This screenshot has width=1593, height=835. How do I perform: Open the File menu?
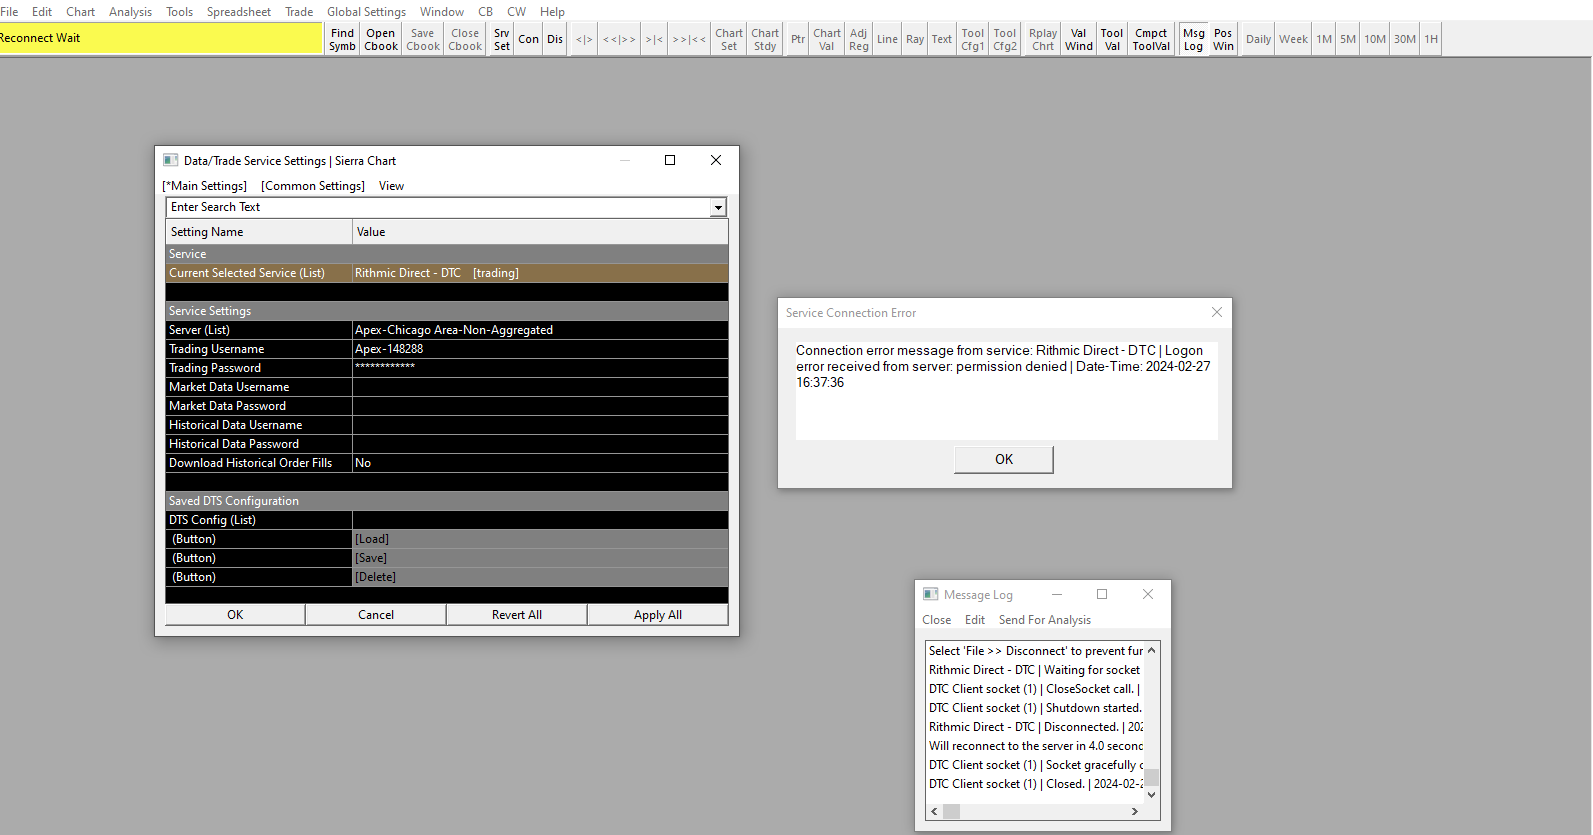(9, 12)
